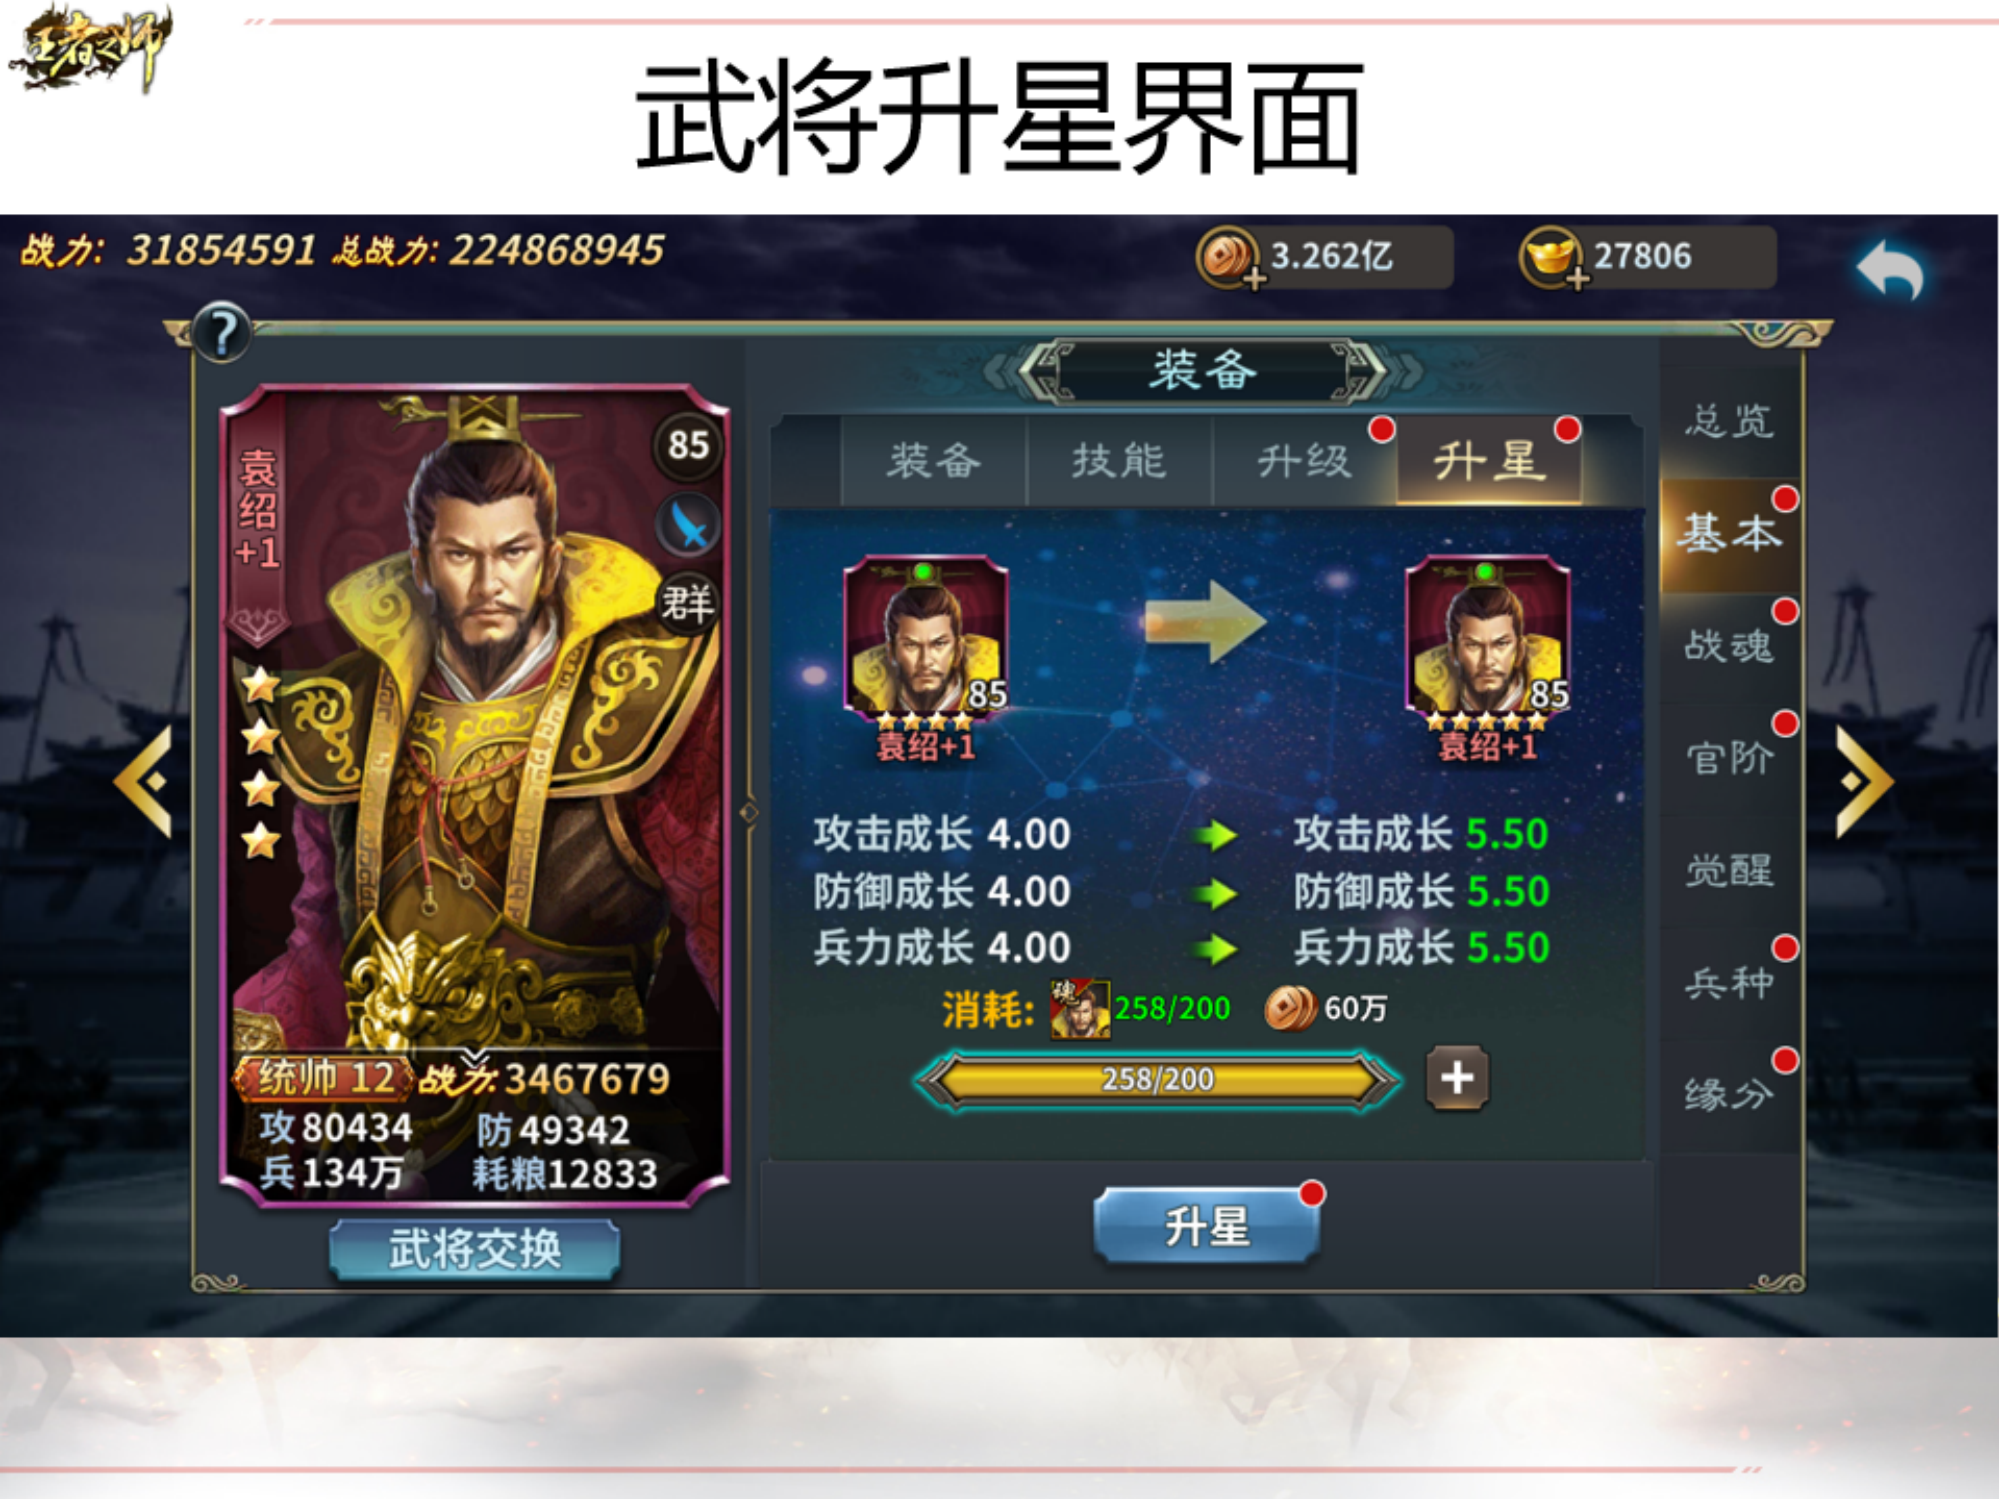Switch to the 技能 tab
This screenshot has height=1500, width=2000.
tap(1119, 461)
